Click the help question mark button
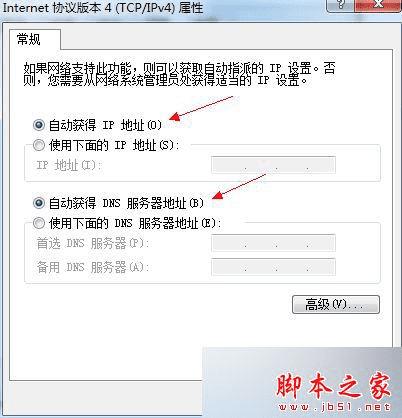This screenshot has width=402, height=418. pos(341,5)
